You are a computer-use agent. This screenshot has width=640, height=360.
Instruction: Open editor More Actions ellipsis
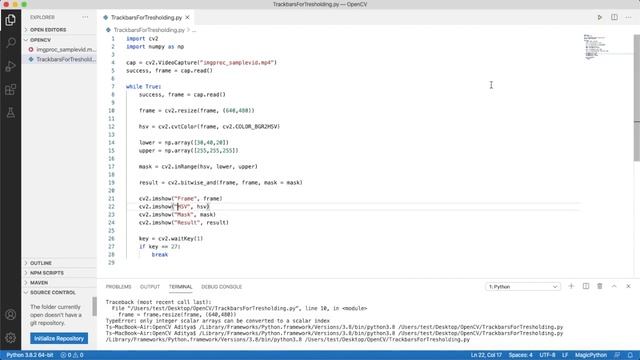click(x=628, y=18)
